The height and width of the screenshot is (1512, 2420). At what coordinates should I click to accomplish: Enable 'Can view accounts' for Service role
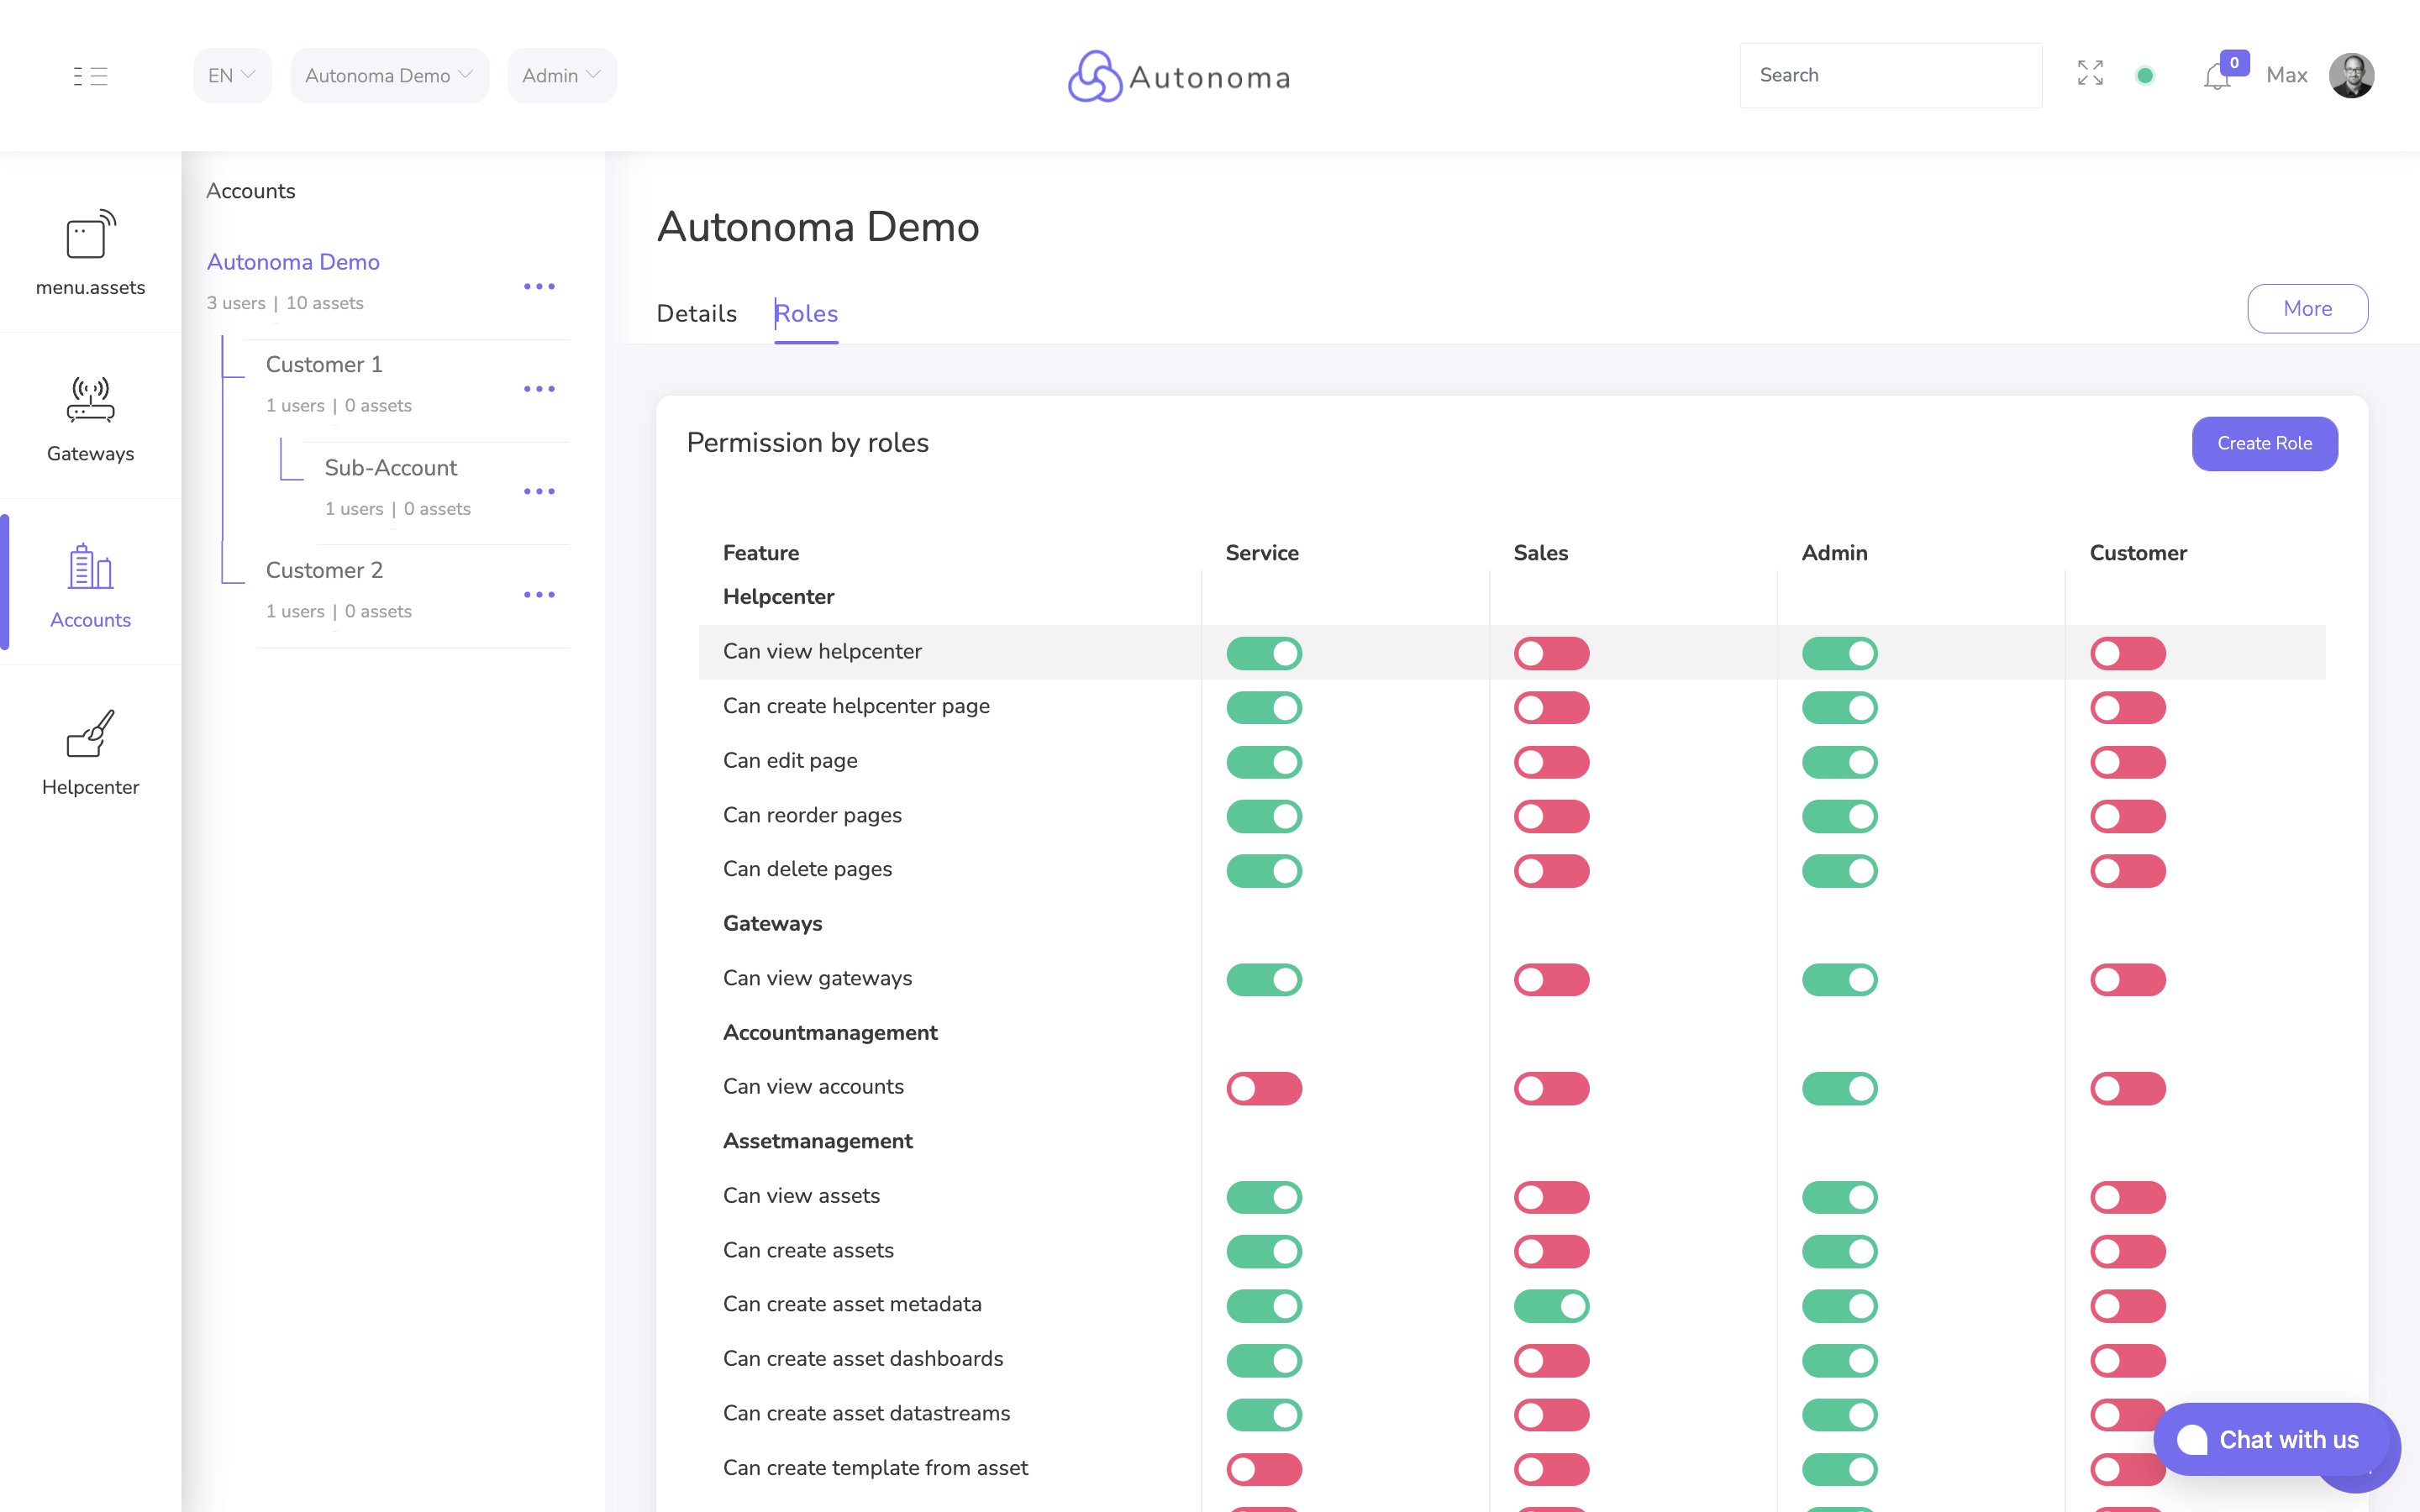pyautogui.click(x=1265, y=1088)
